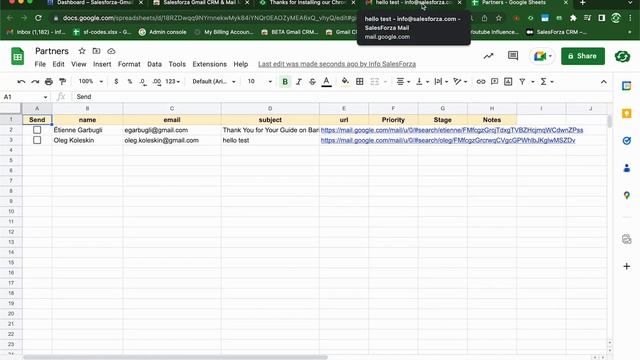This screenshot has width=640, height=360.
Task: Click the Insert comment icon in toolbar
Action: tap(494, 82)
